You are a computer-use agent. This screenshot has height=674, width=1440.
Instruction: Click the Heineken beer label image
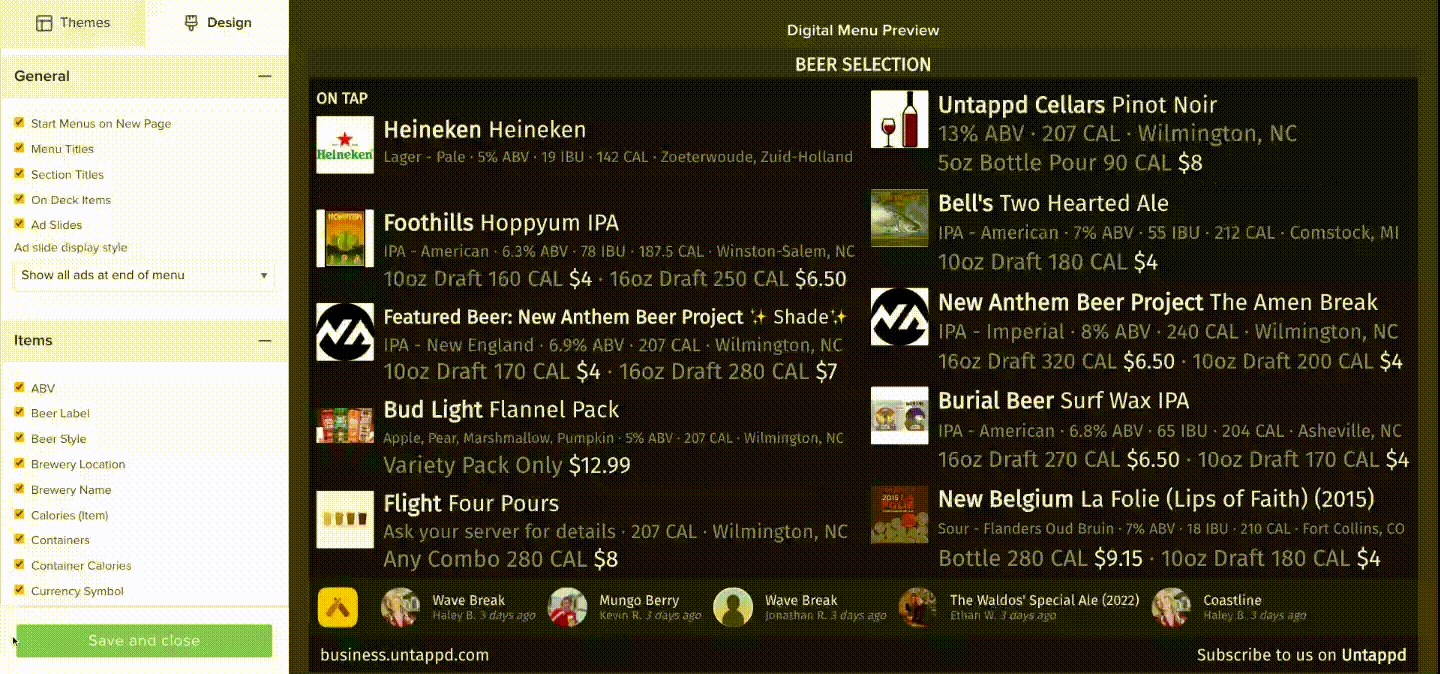[345, 145]
